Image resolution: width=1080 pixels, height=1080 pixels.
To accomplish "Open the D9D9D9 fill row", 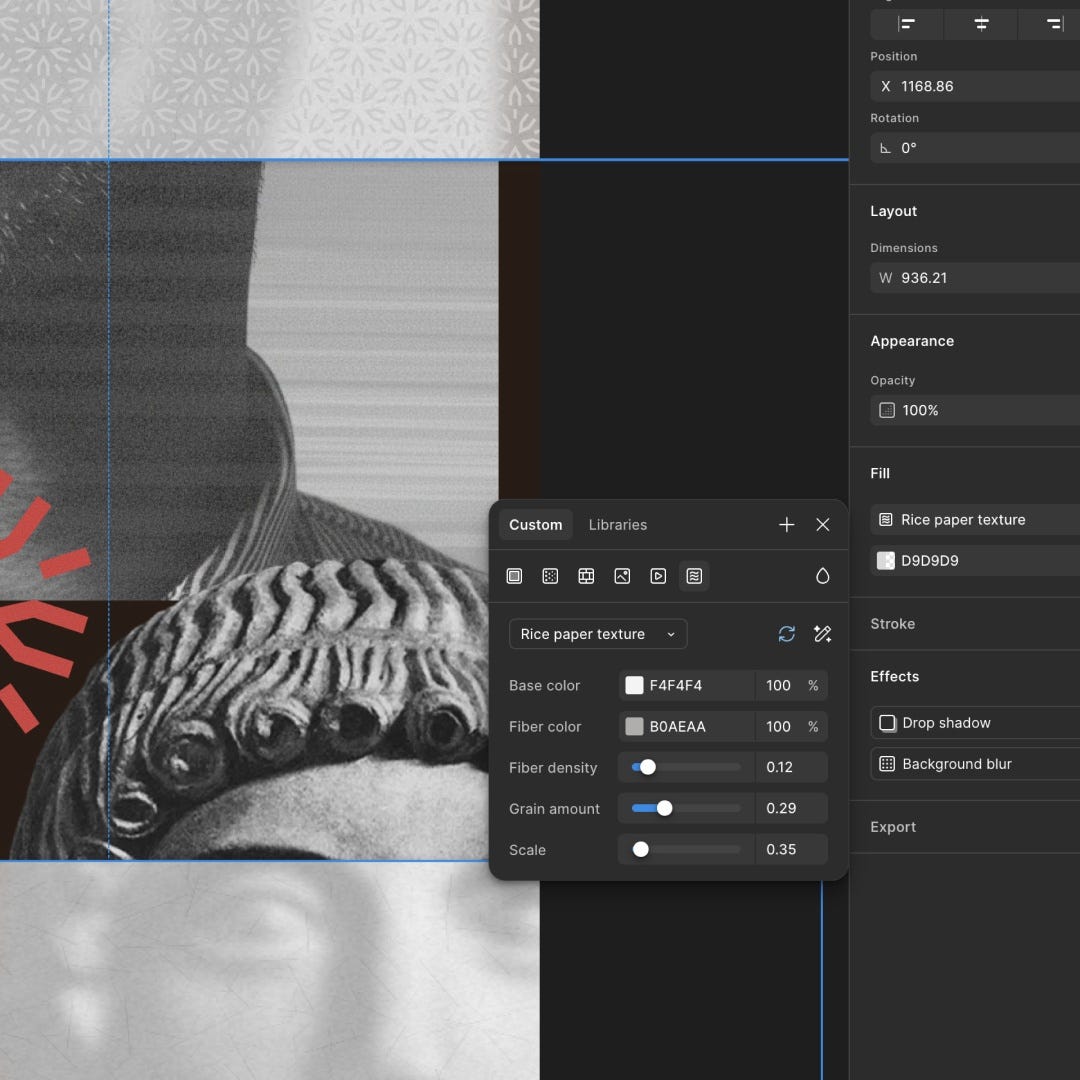I will (975, 561).
